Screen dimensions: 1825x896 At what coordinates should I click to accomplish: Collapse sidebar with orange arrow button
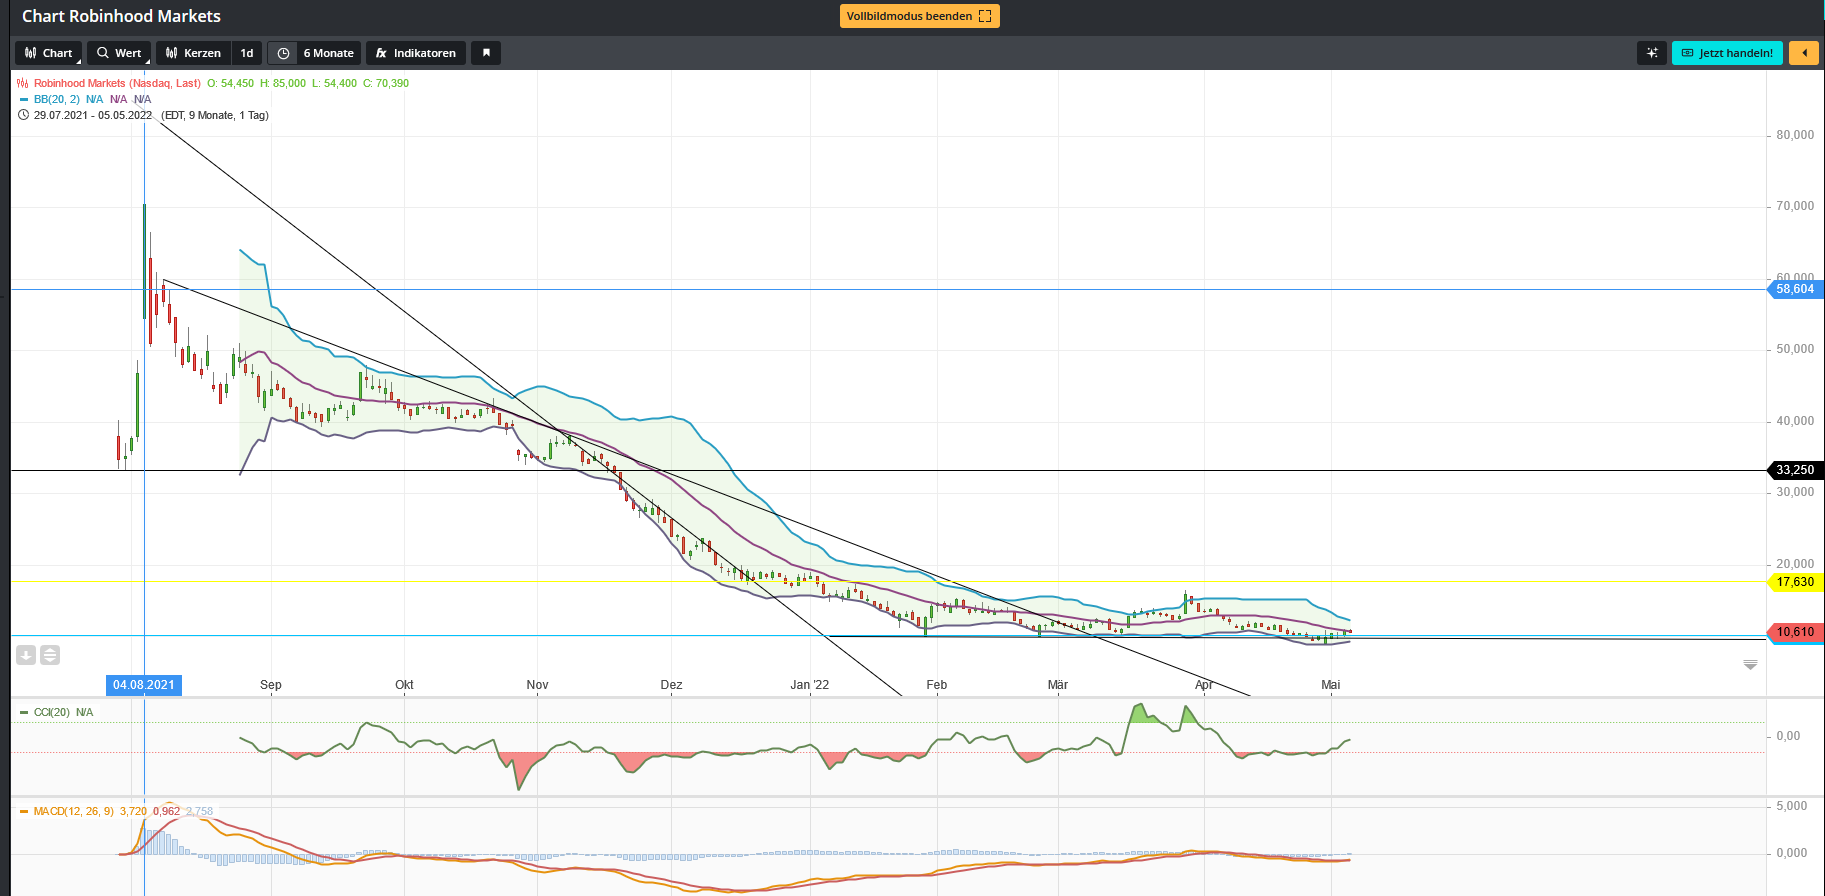click(x=1804, y=53)
